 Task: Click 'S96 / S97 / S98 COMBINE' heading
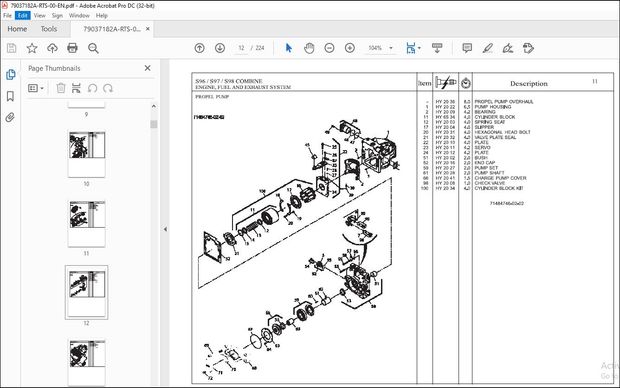(x=229, y=81)
